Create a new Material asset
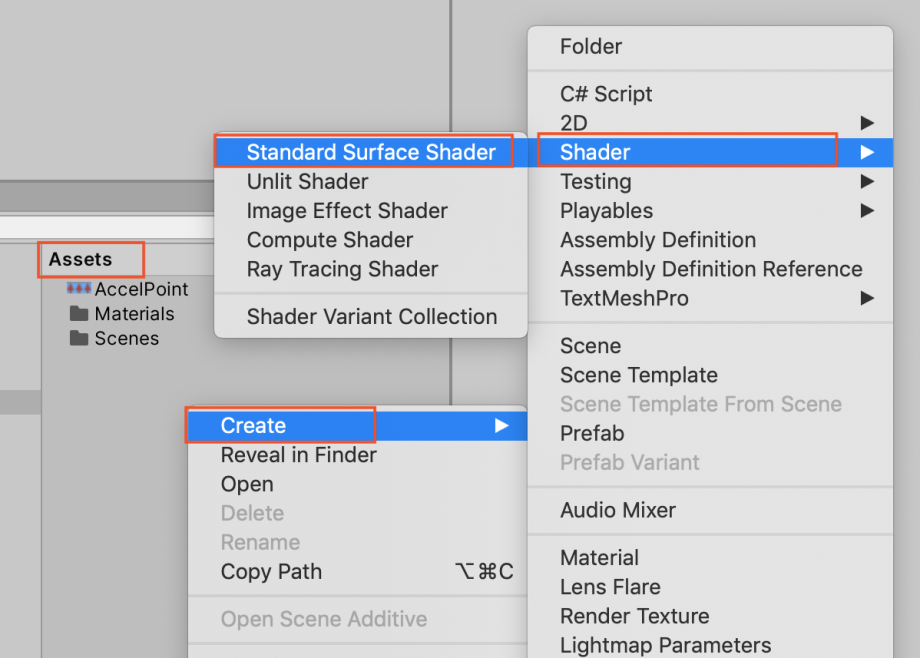This screenshot has height=658, width=920. (x=599, y=558)
